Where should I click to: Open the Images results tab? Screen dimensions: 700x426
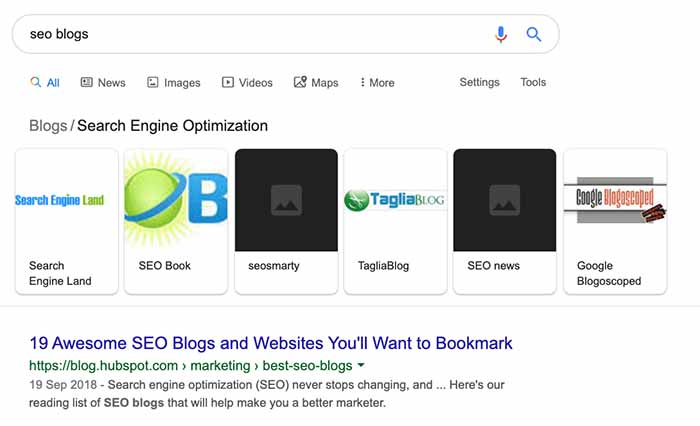pos(174,83)
